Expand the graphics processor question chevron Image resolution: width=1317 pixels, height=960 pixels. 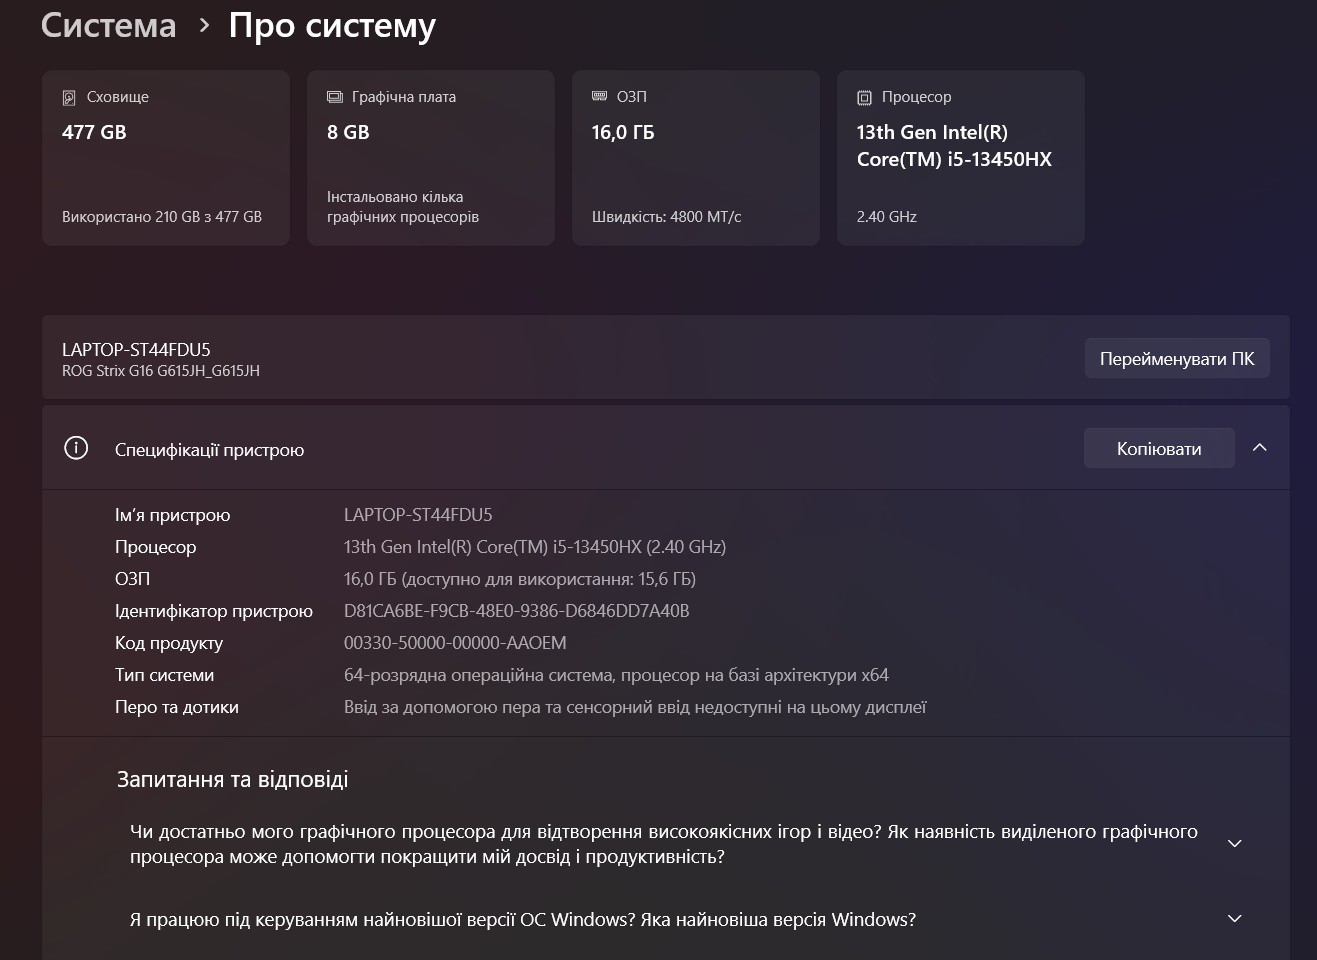(1235, 844)
